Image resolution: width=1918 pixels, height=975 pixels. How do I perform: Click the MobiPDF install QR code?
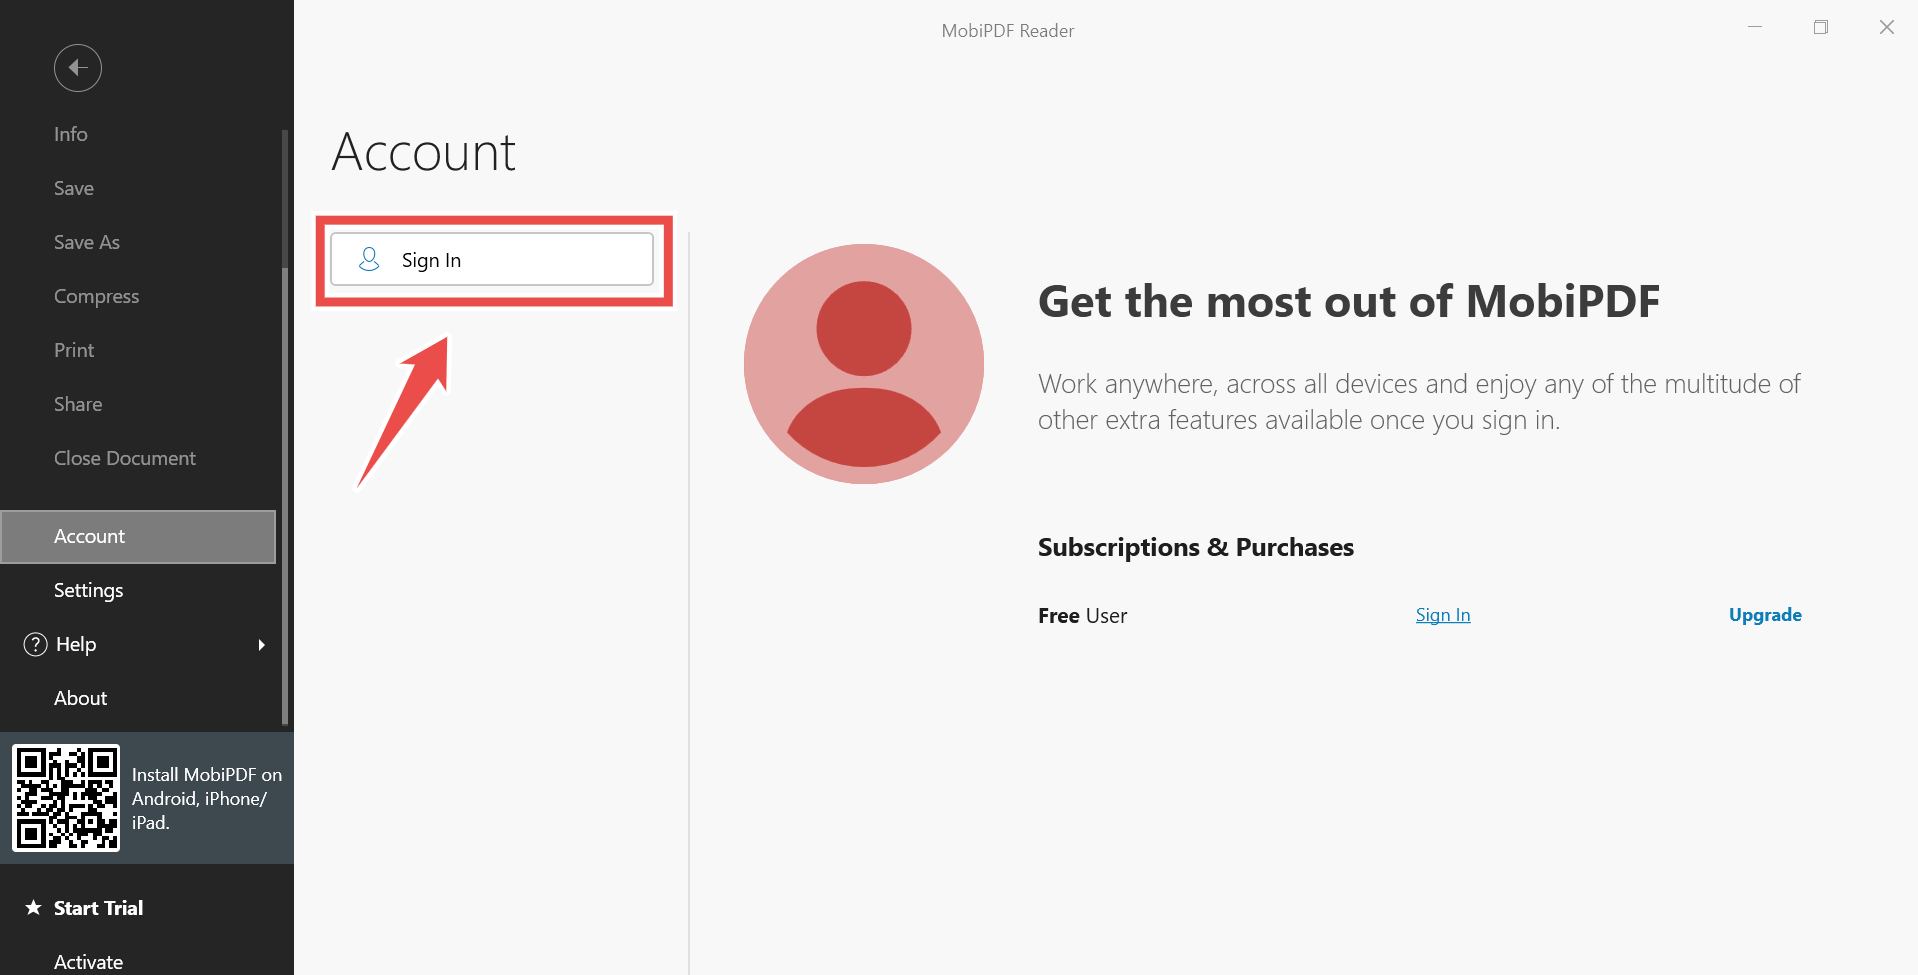click(x=66, y=798)
